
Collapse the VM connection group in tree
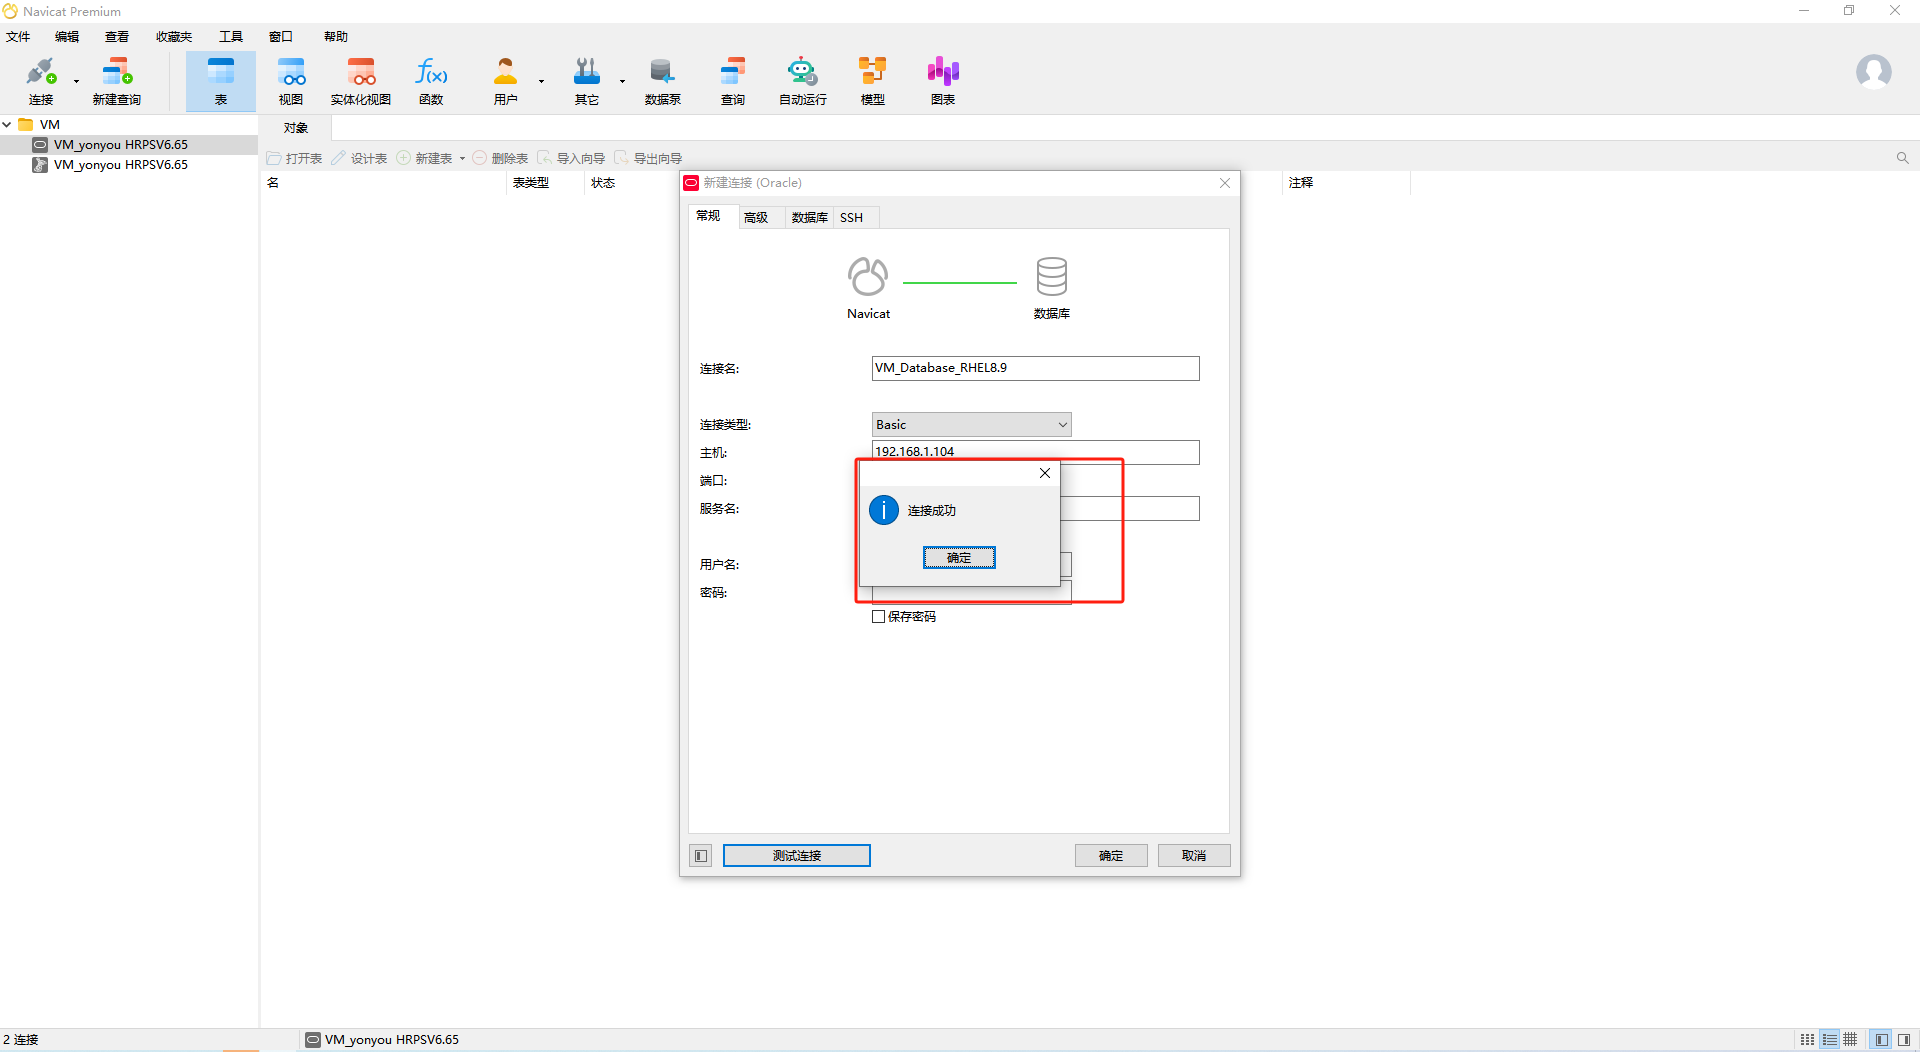7,125
